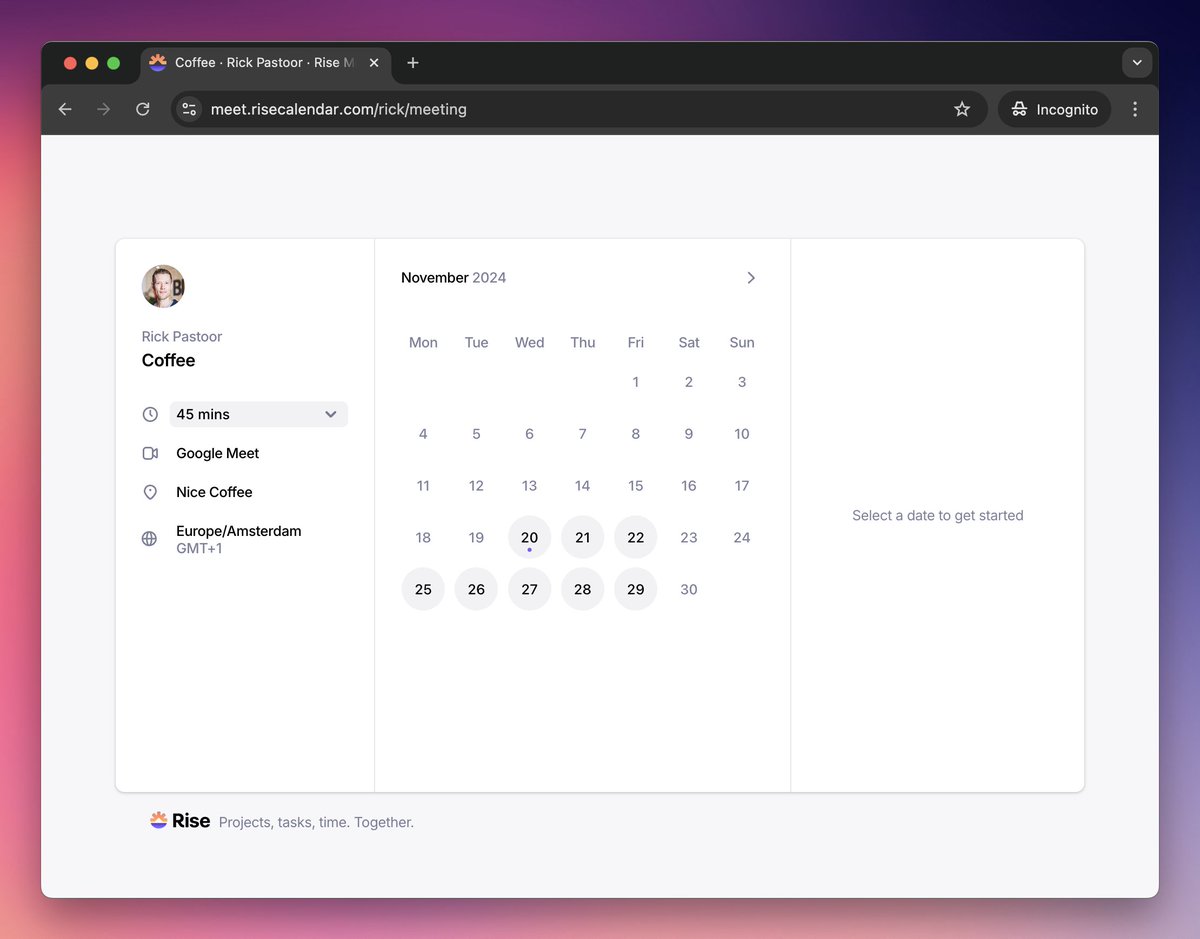Select November 21 on the calendar
Image resolution: width=1200 pixels, height=939 pixels.
[x=582, y=537]
